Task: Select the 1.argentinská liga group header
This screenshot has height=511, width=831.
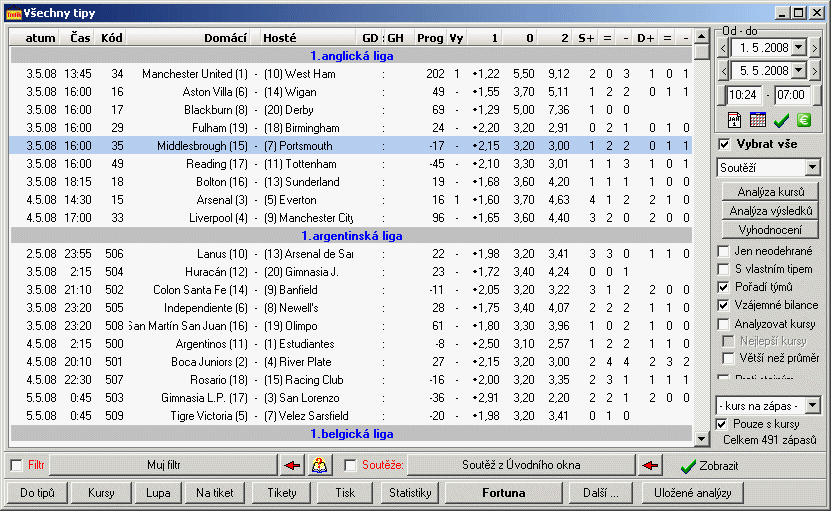Action: [x=351, y=236]
